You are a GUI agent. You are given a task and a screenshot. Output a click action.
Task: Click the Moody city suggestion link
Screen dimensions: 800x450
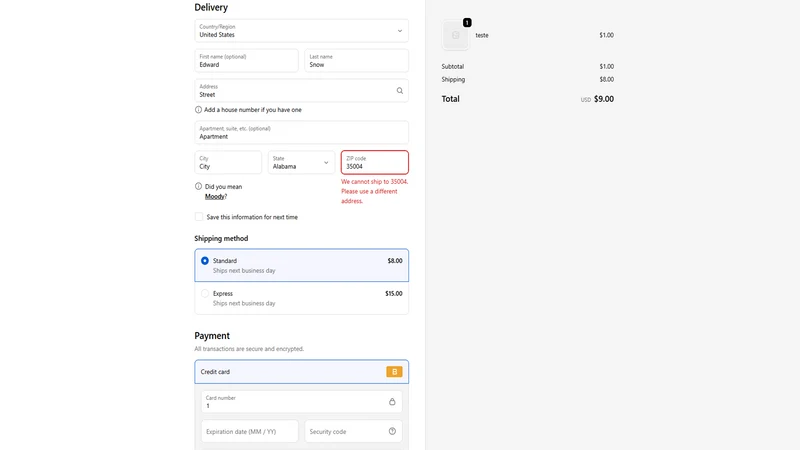click(215, 196)
